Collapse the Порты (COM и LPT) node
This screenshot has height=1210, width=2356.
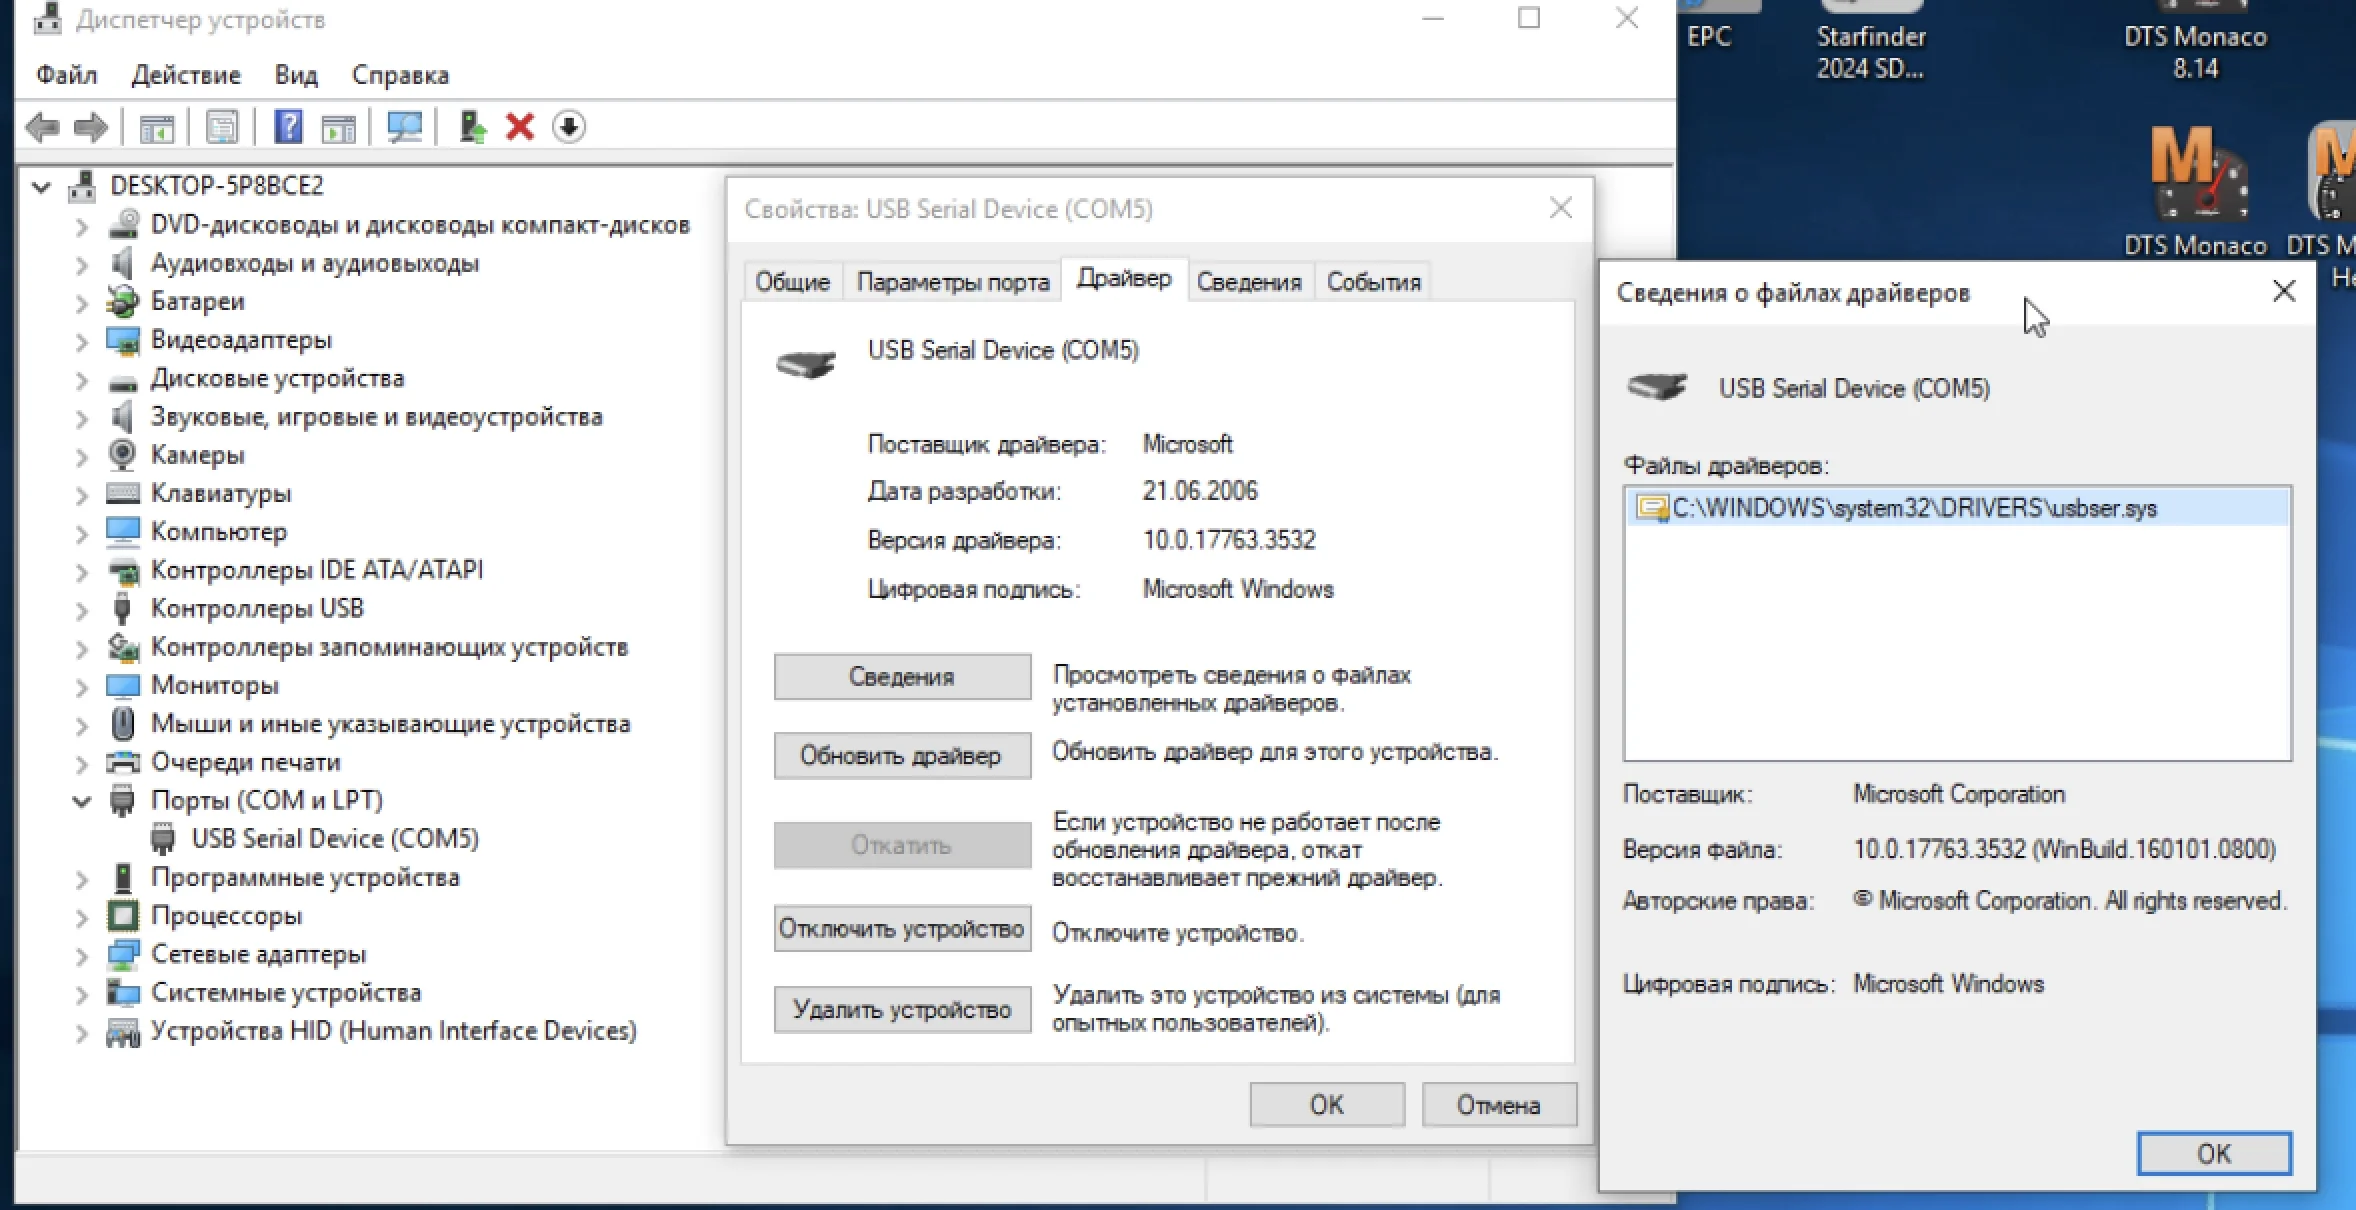click(82, 801)
